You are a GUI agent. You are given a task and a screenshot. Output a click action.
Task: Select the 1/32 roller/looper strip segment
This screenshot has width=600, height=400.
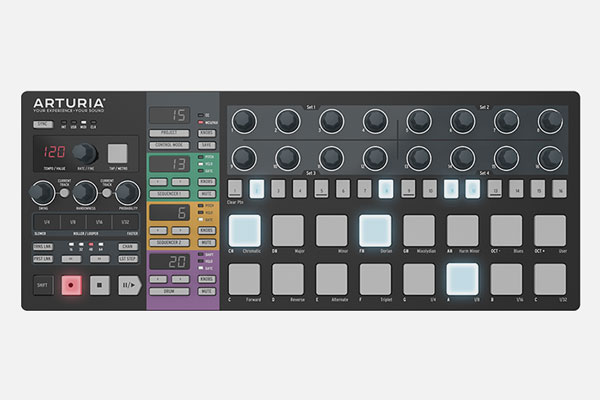click(125, 222)
